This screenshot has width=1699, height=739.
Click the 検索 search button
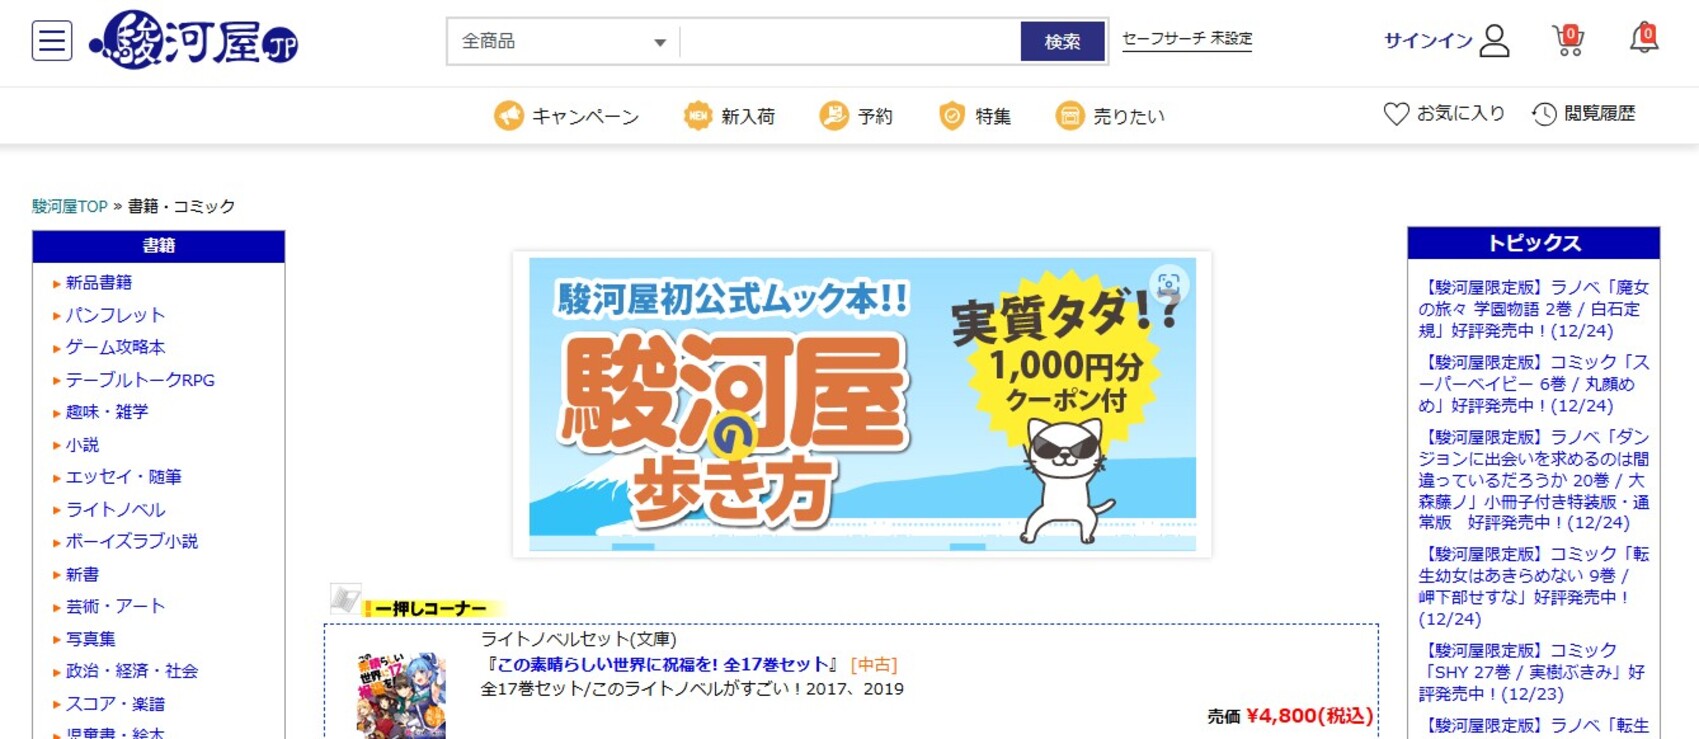[1062, 41]
